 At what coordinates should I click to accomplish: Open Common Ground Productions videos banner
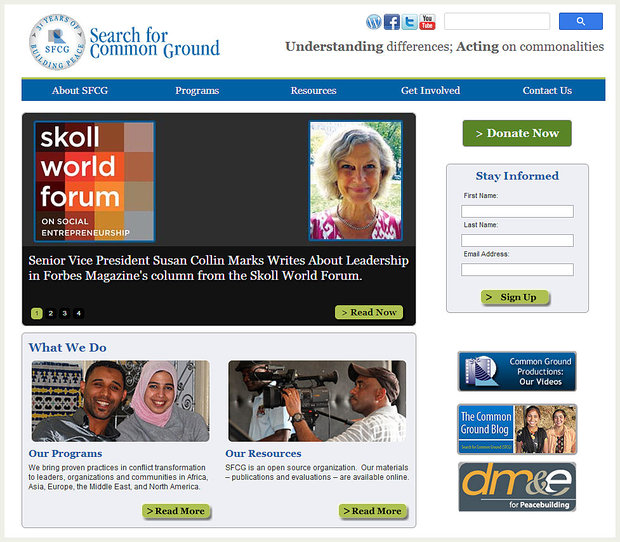517,371
